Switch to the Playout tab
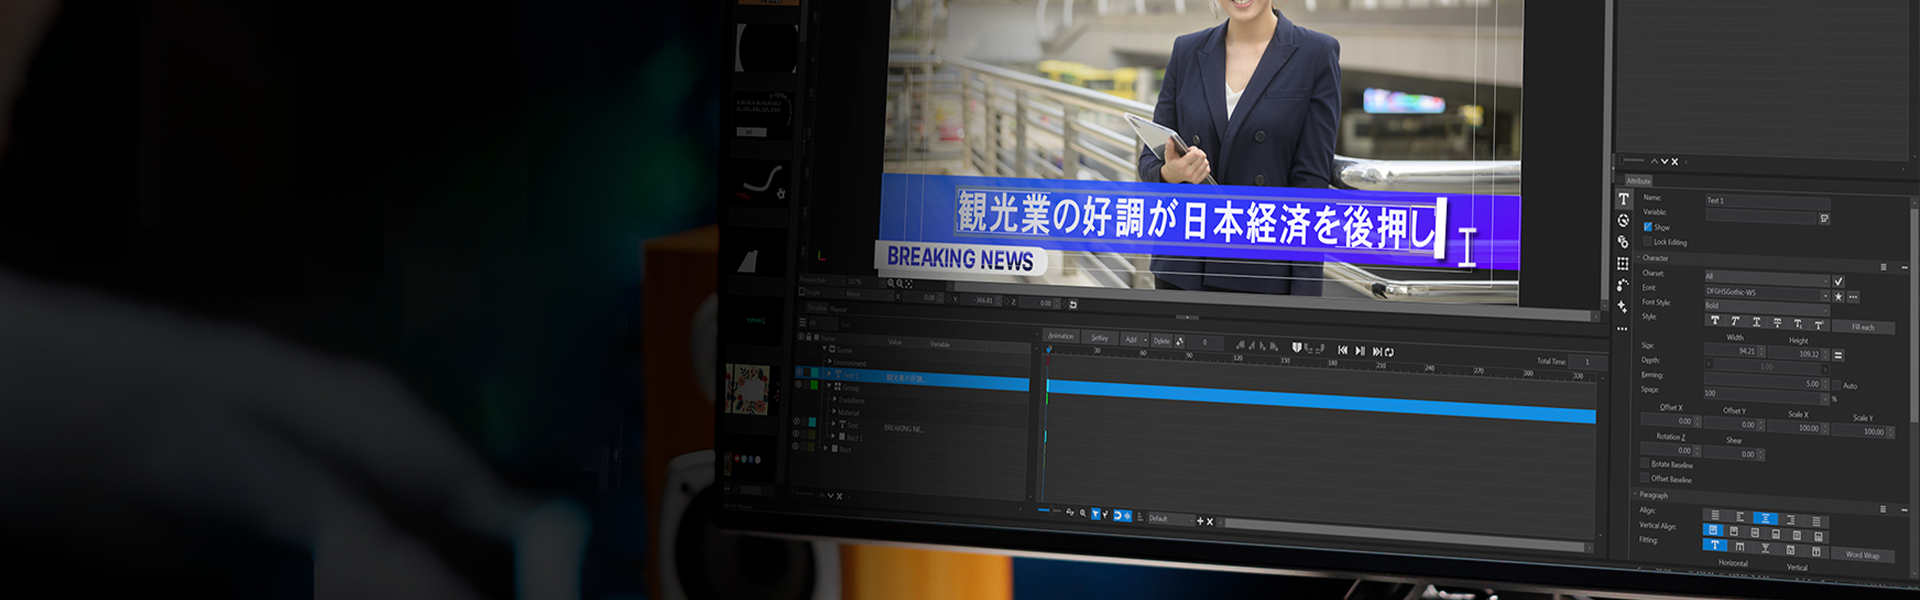Screen dimensions: 1920x600 (838, 310)
